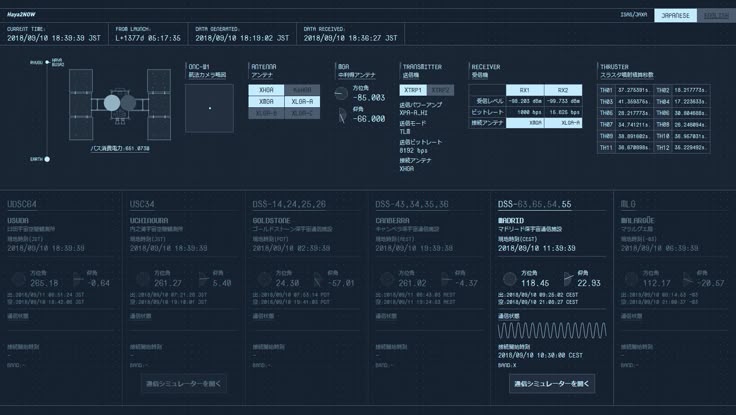This screenshot has width=736, height=415.
Task: Click Madrid connection start 10:30:00 CEST
Action: pos(540,355)
